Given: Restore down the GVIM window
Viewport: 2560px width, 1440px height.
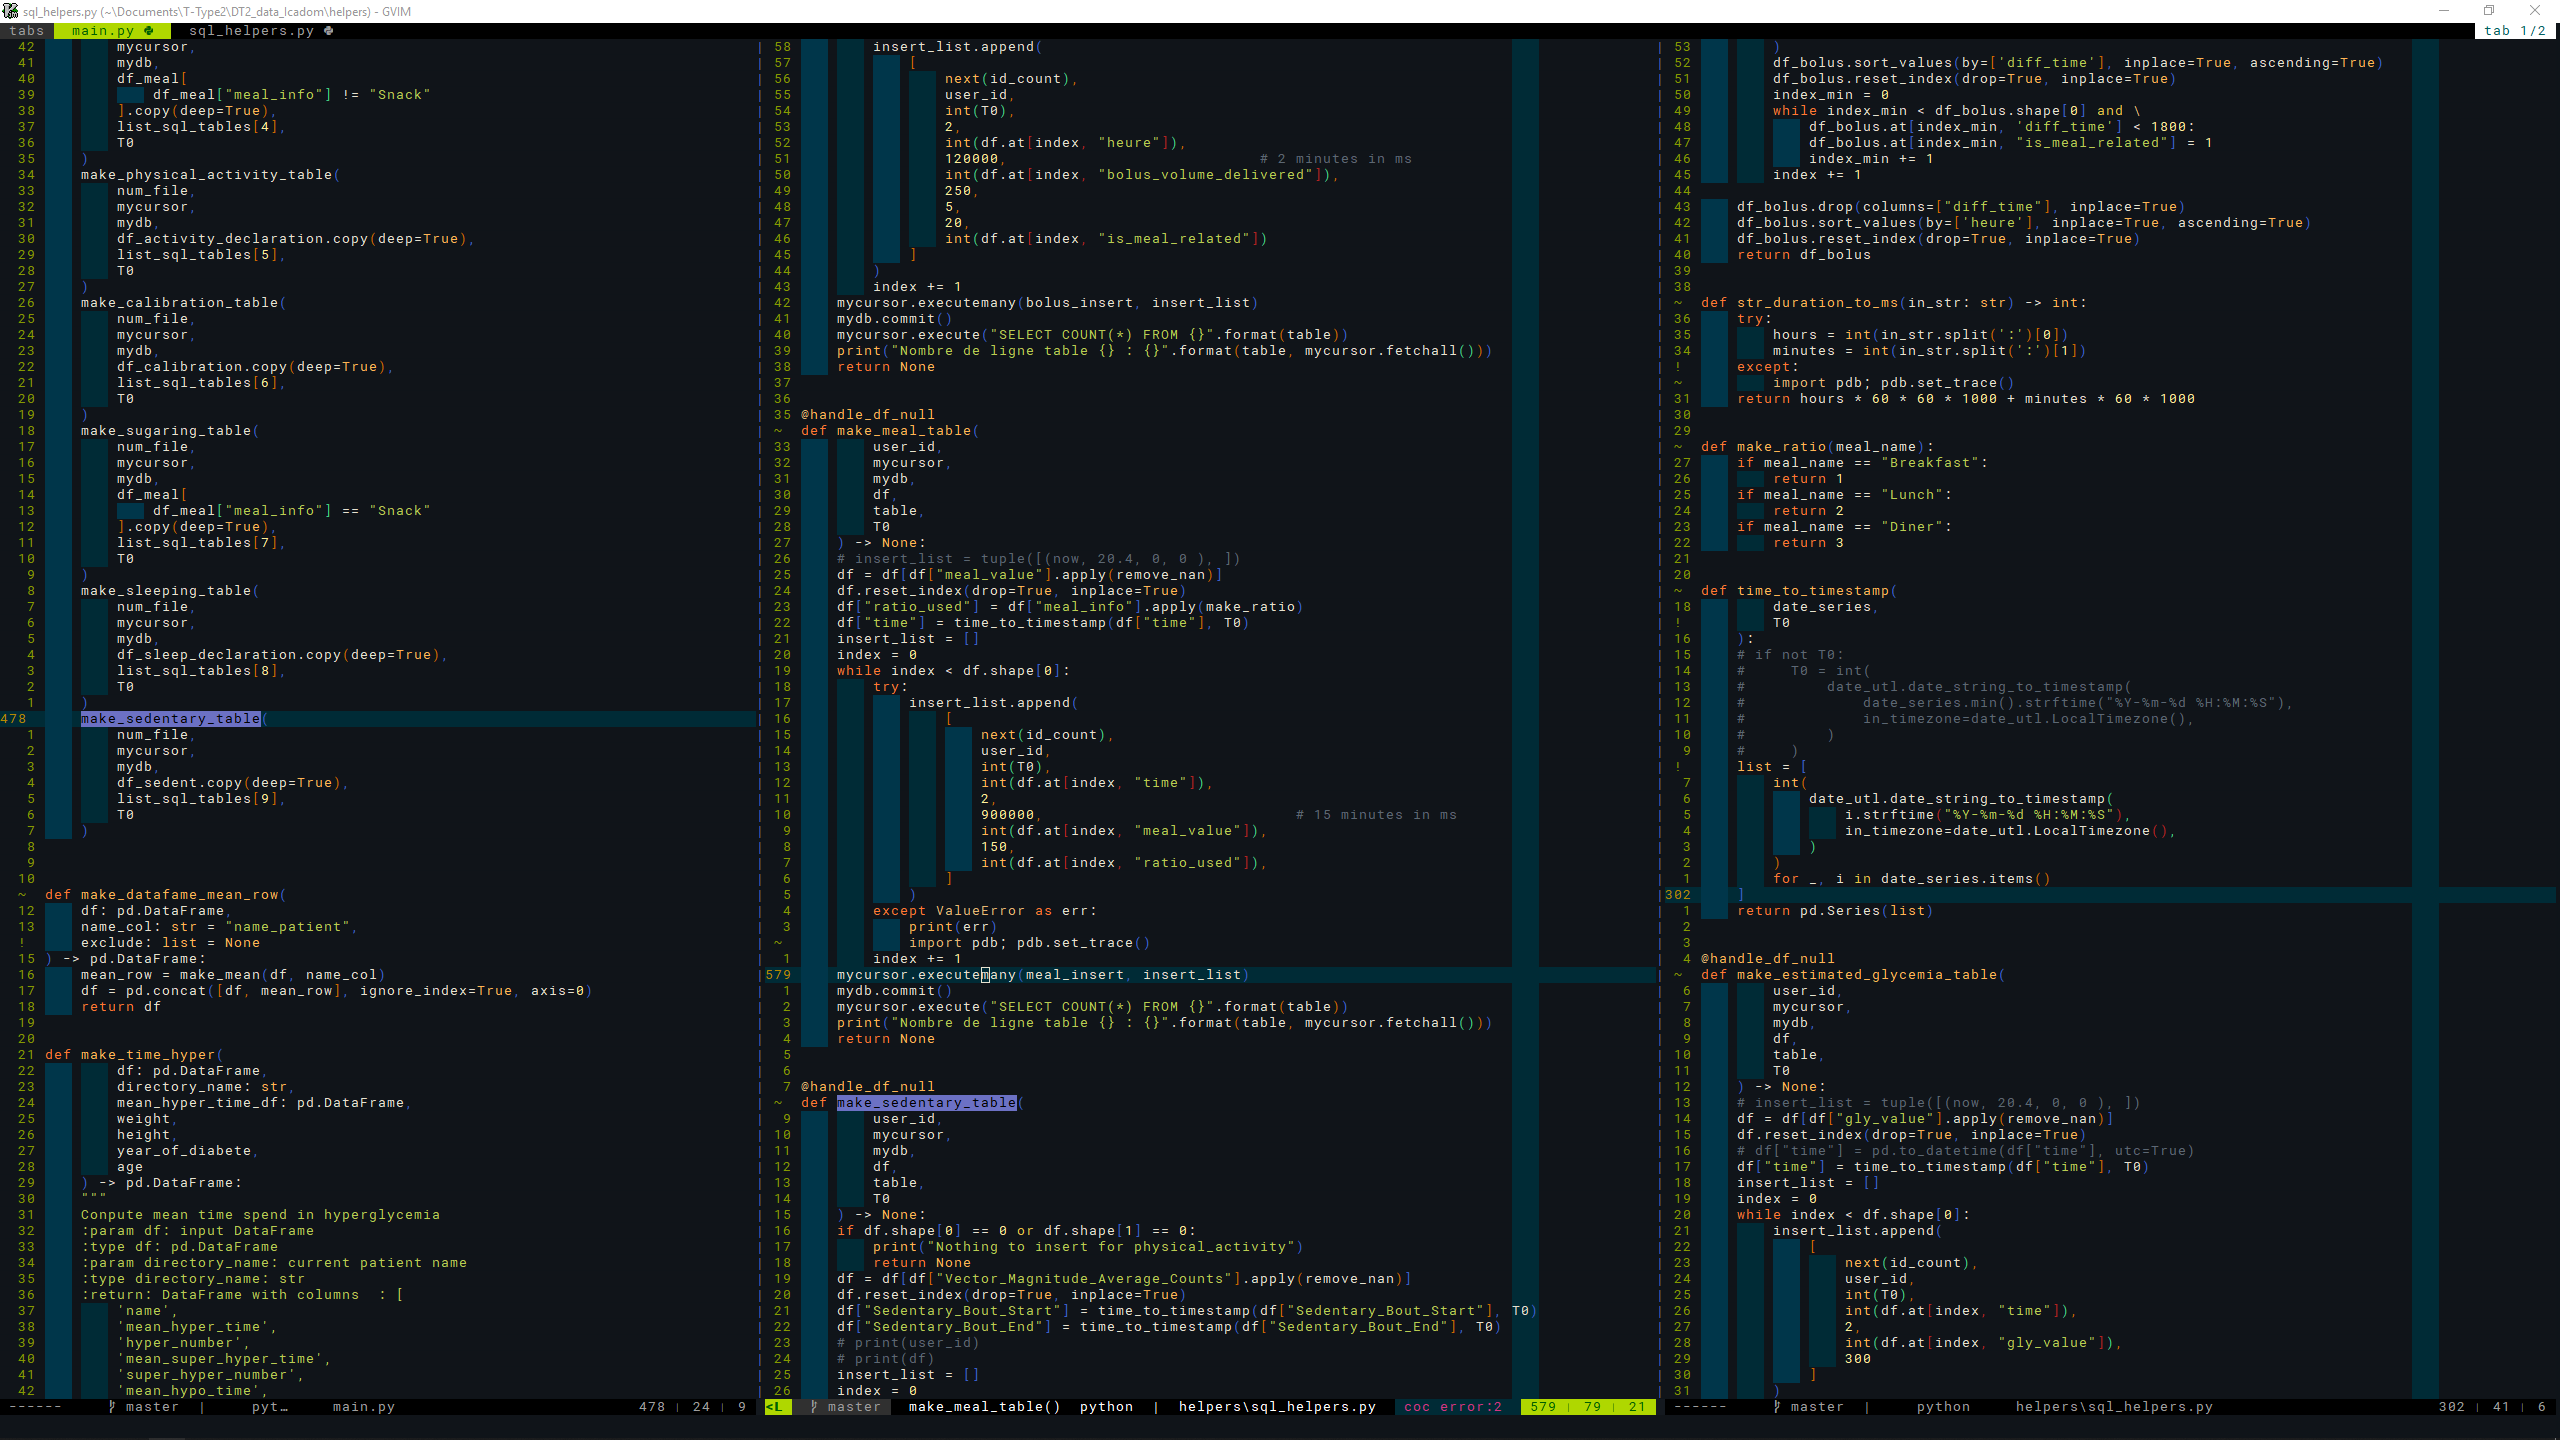Looking at the screenshot, I should (2489, 11).
